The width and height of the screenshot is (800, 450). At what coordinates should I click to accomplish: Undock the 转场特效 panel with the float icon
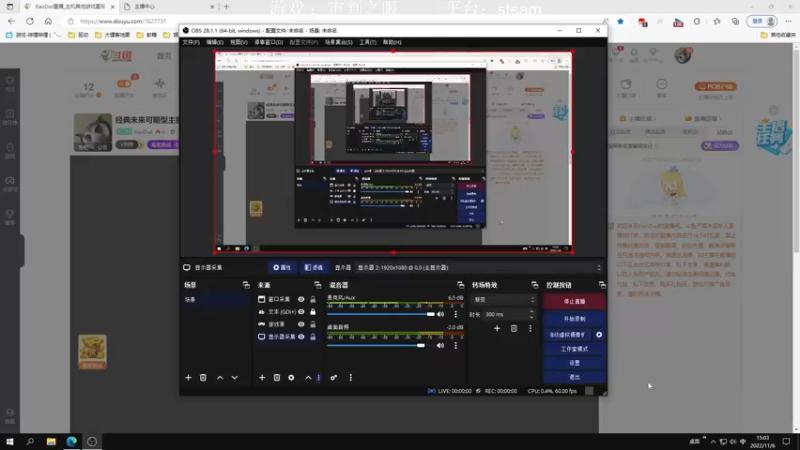[535, 285]
